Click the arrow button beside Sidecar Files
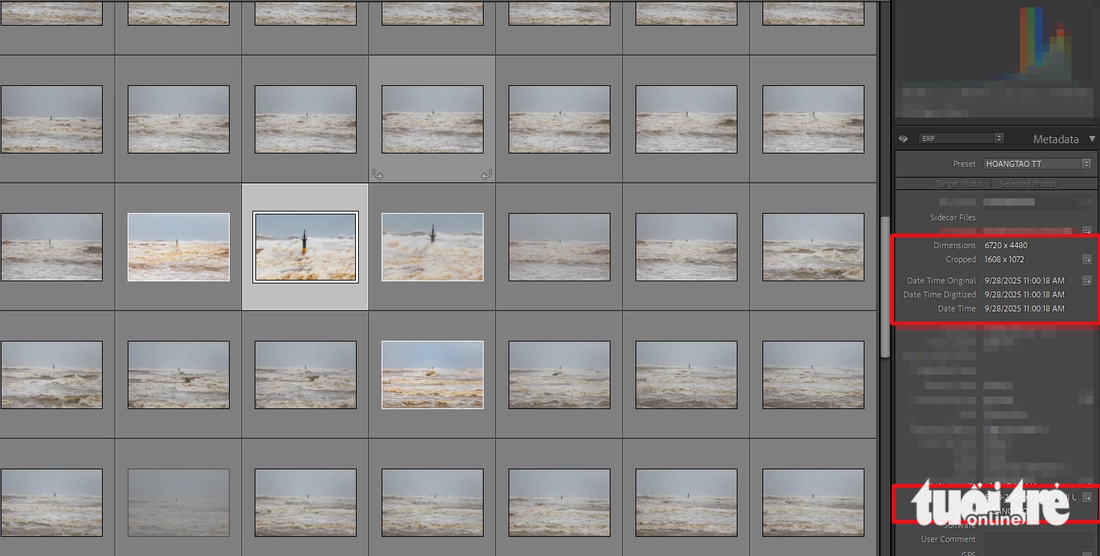This screenshot has height=556, width=1100. point(1087,231)
